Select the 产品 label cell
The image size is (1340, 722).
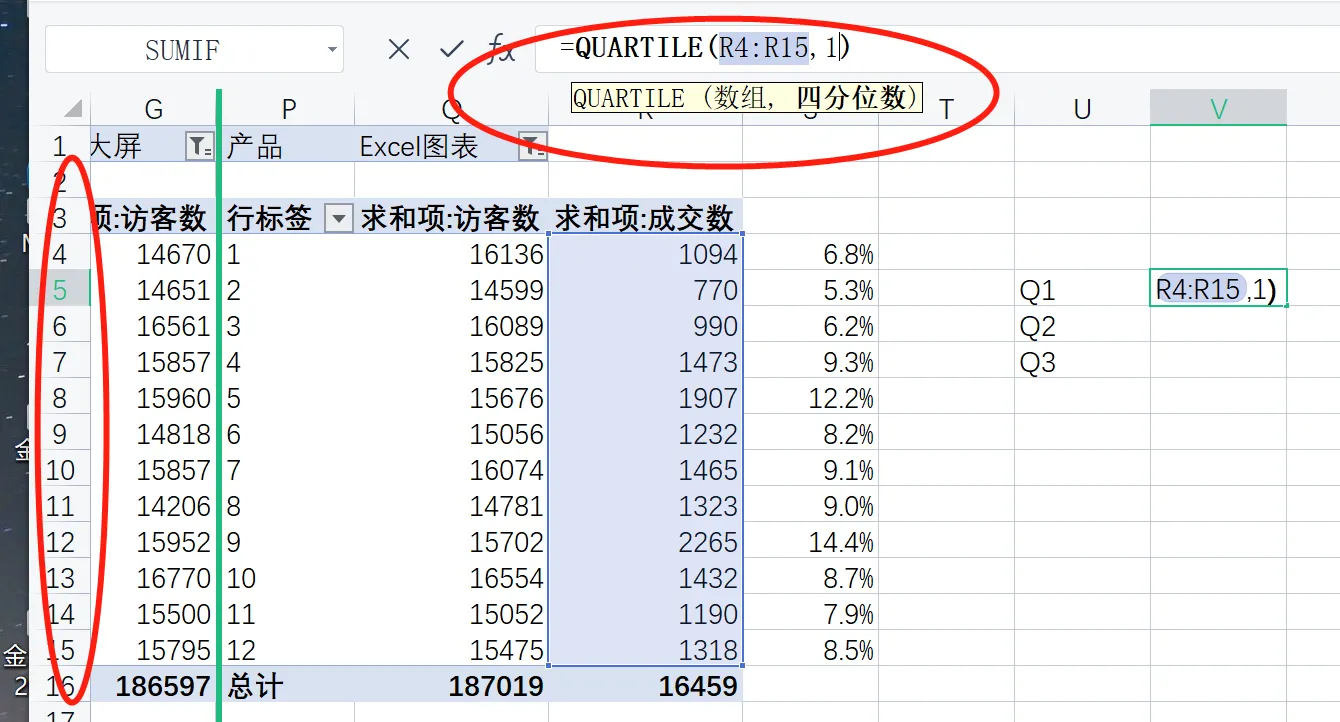coord(289,147)
